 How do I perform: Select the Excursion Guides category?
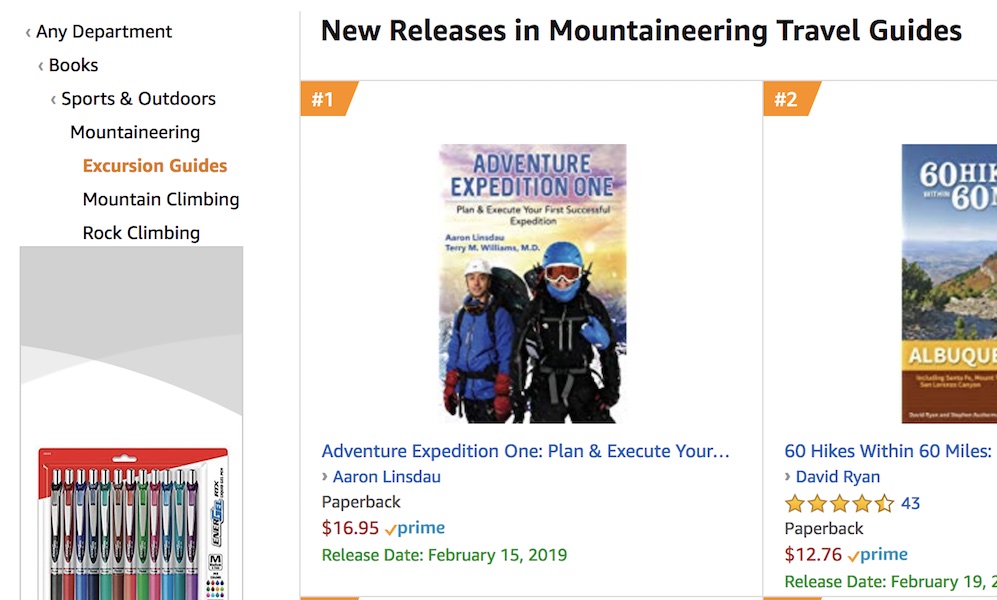155,166
